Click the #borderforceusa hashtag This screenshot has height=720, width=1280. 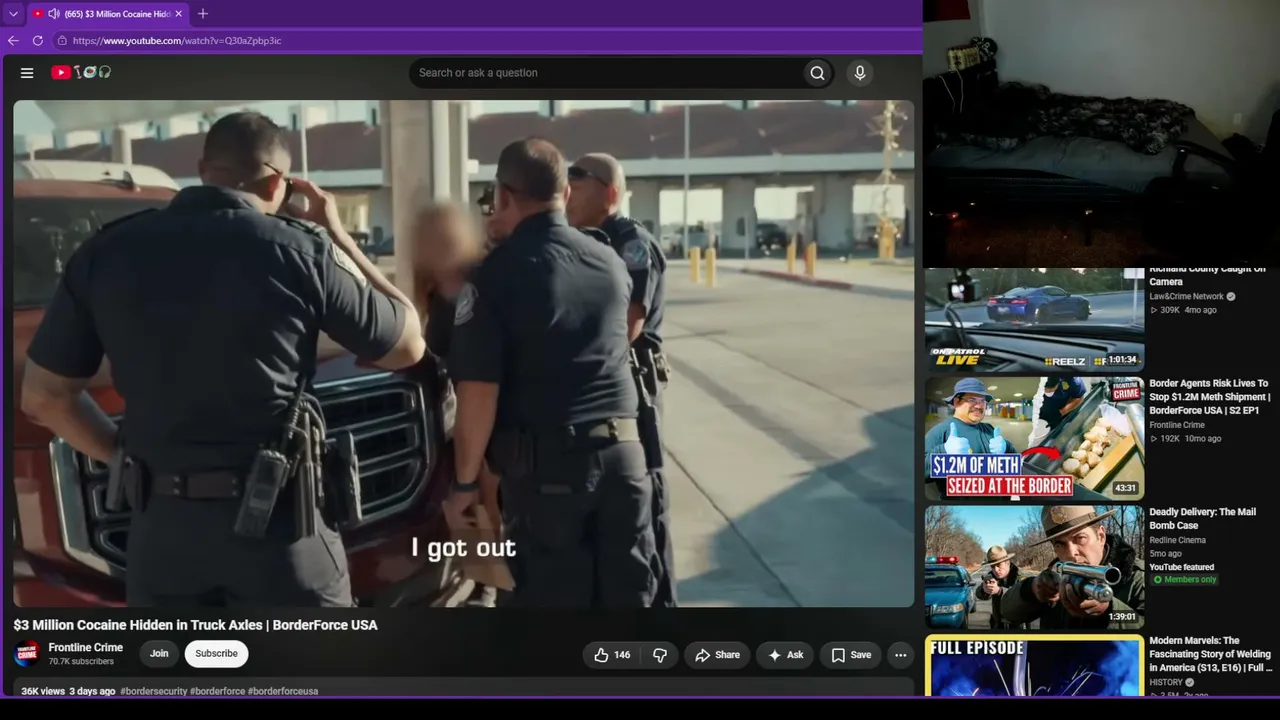pos(283,691)
